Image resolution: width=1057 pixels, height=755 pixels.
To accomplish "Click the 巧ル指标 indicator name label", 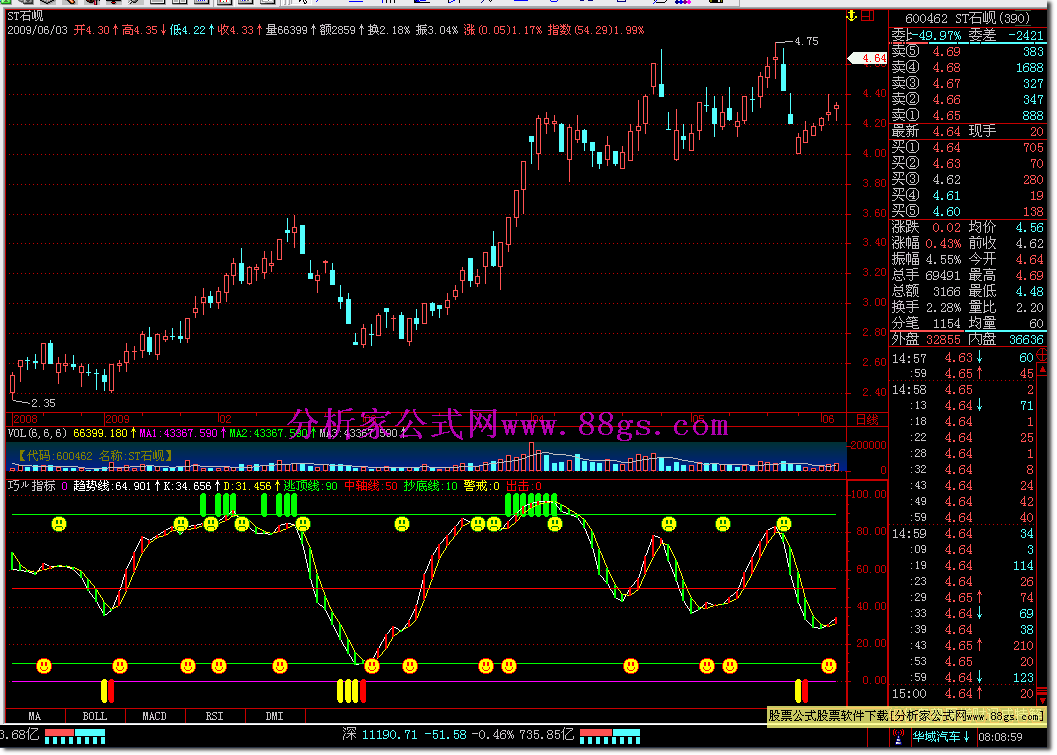I will pyautogui.click(x=31, y=485).
